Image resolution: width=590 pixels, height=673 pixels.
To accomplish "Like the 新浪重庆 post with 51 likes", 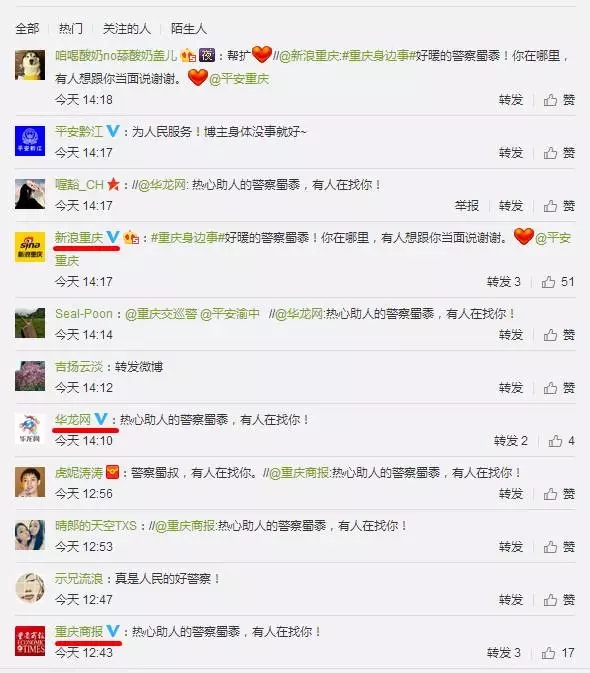I will coord(557,282).
